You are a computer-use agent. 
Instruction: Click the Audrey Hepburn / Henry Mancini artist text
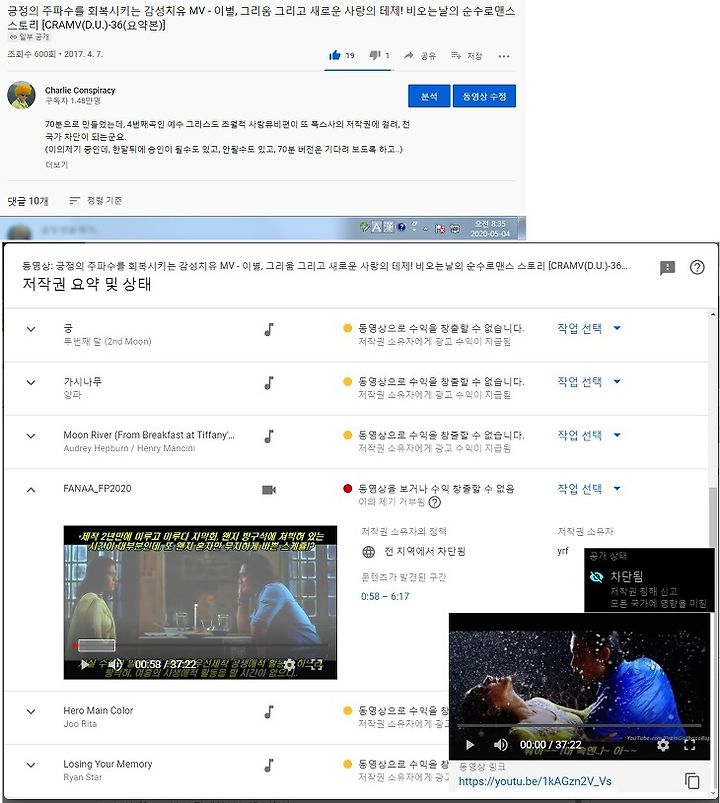pos(129,448)
